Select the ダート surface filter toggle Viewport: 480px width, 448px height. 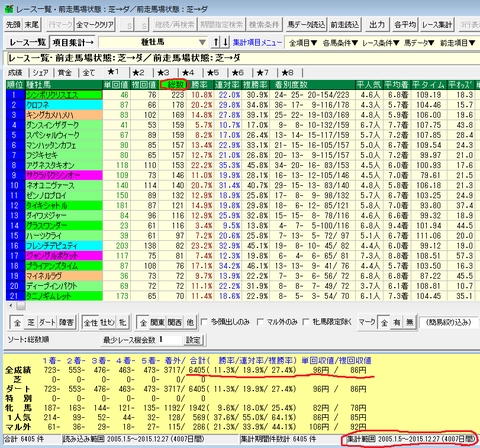[47, 322]
